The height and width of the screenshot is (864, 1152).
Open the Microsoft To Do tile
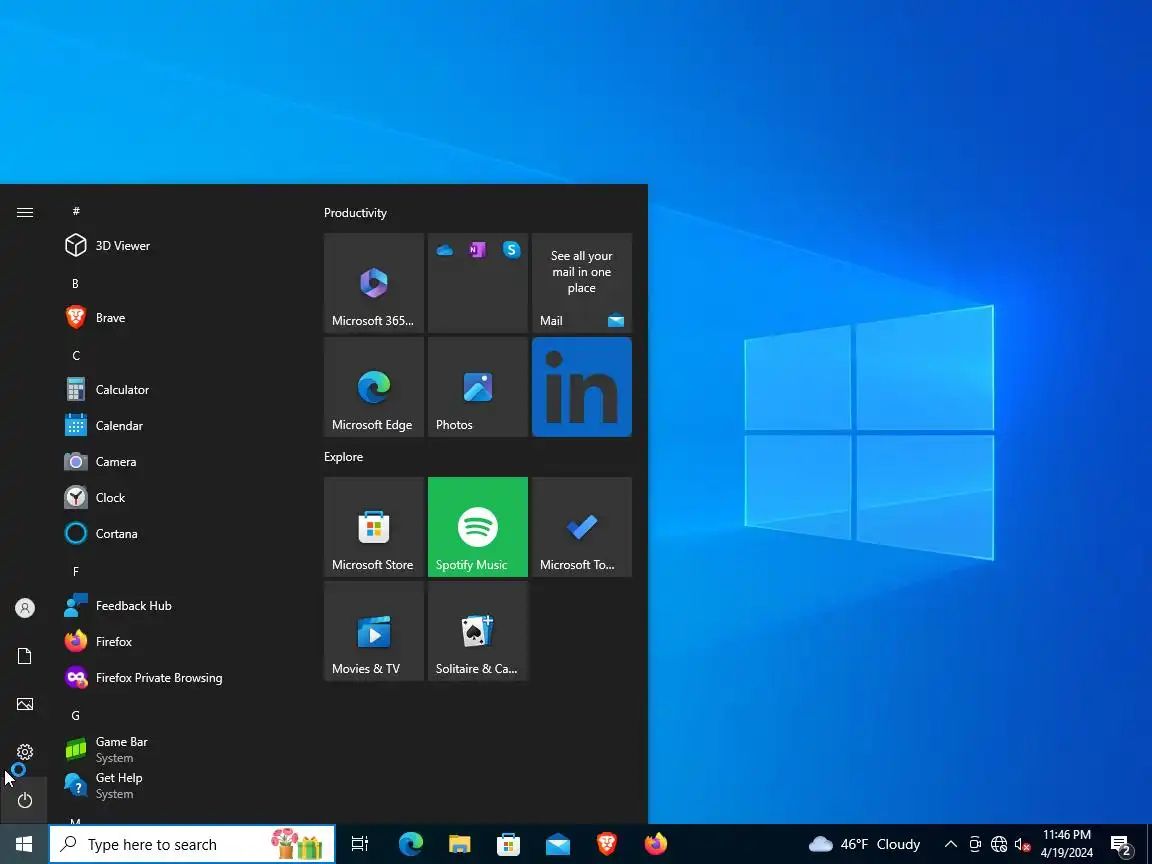(x=582, y=527)
